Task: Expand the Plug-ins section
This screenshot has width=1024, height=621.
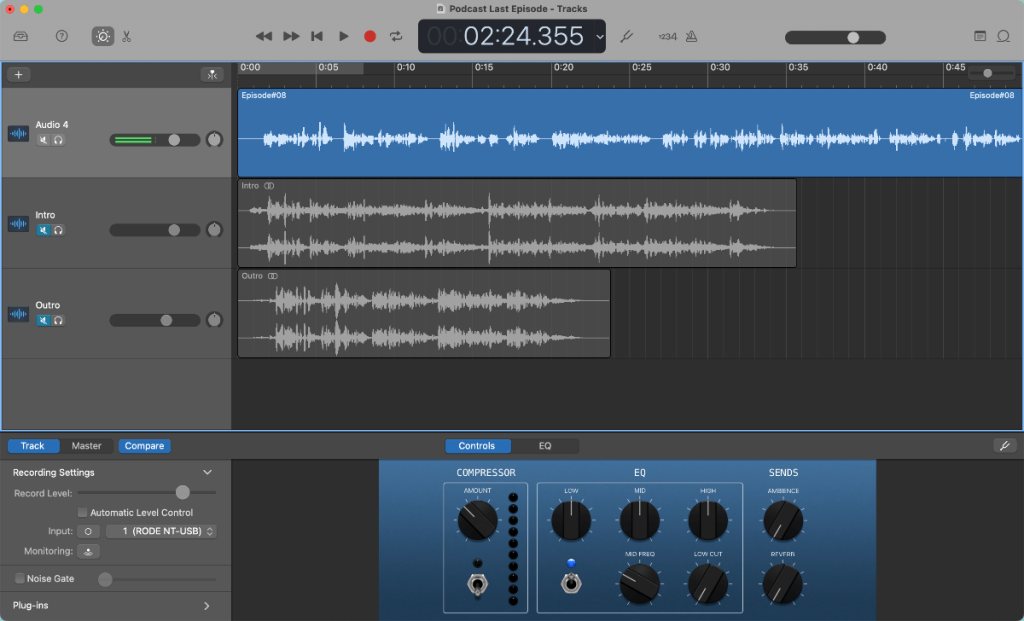Action: point(207,605)
